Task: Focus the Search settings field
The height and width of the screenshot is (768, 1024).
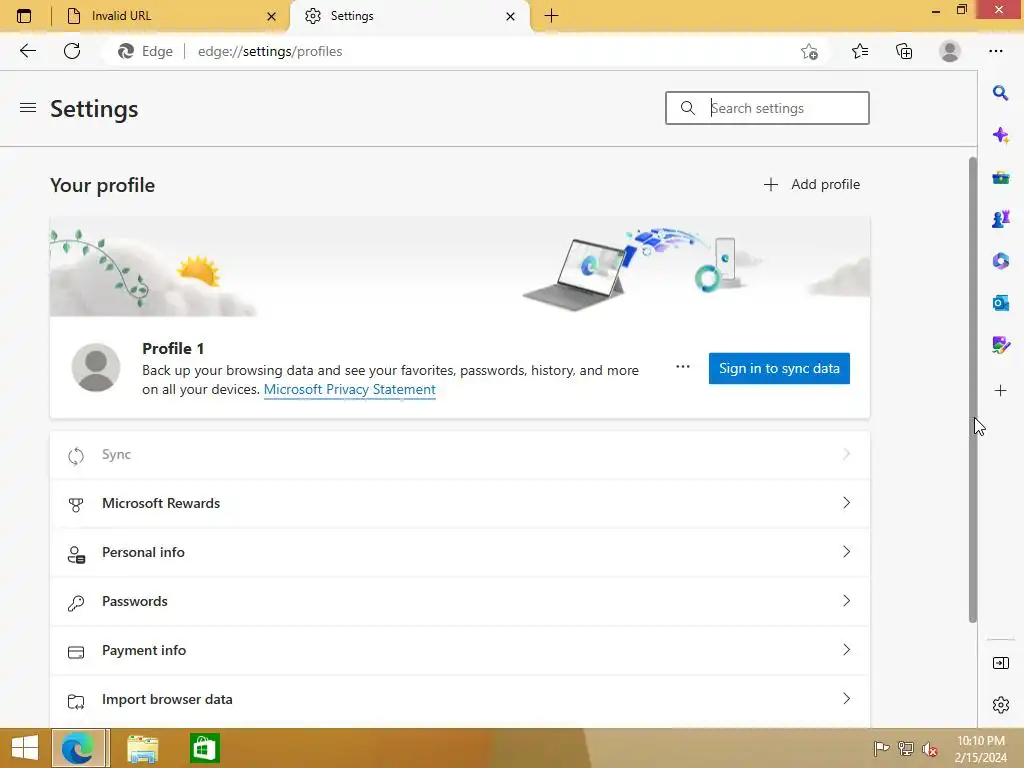Action: [x=767, y=108]
